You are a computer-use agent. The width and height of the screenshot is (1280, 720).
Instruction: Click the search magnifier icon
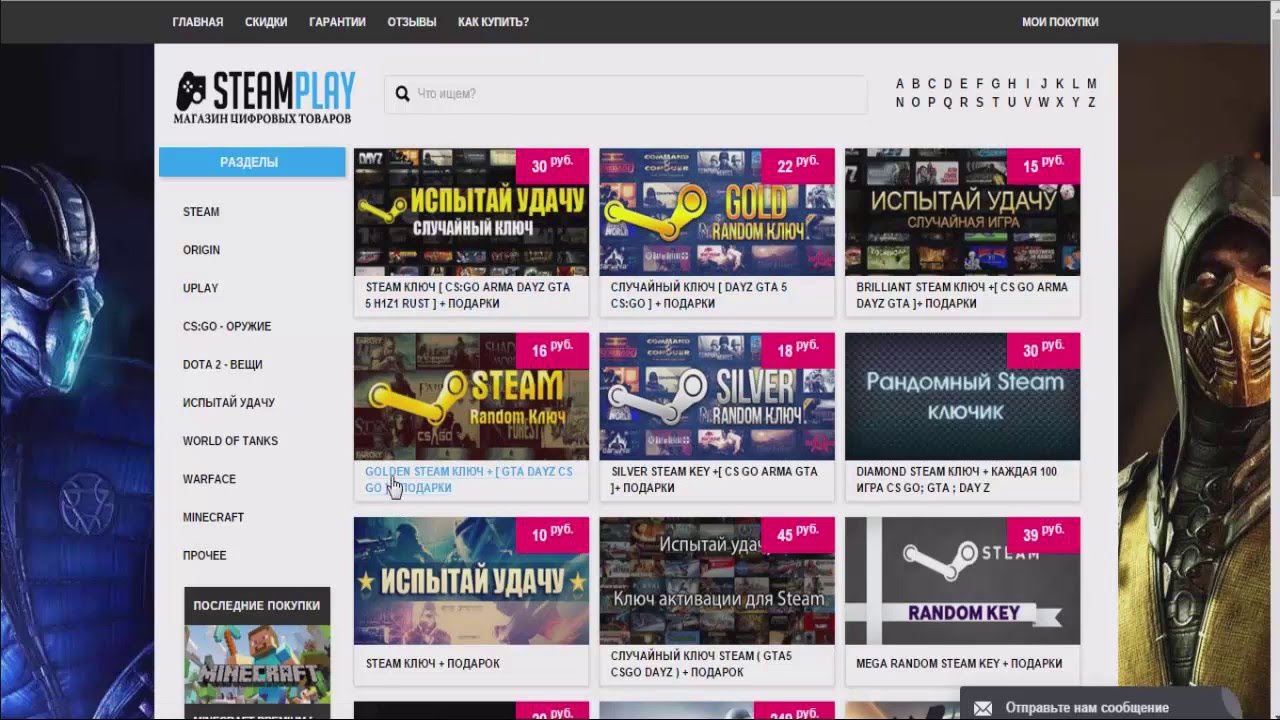[x=402, y=94]
